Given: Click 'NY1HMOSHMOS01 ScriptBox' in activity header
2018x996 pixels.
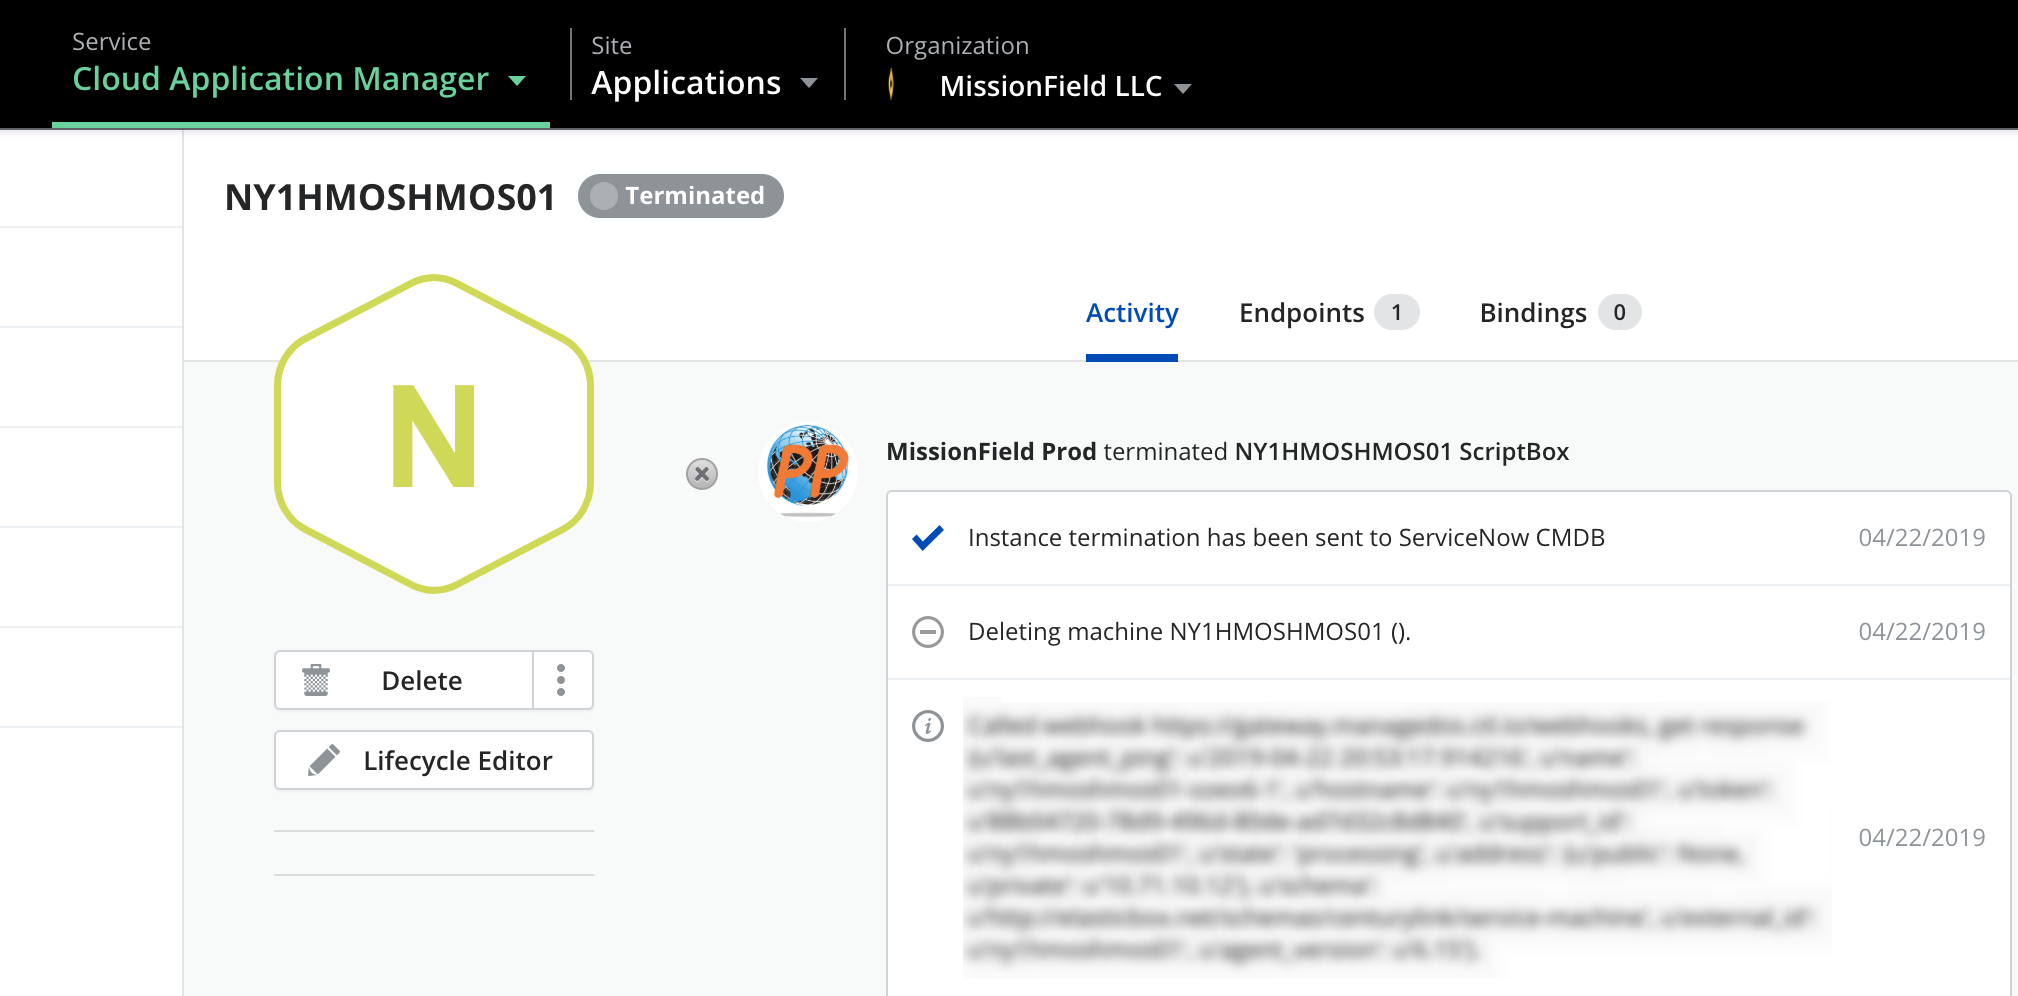Looking at the screenshot, I should (1401, 452).
